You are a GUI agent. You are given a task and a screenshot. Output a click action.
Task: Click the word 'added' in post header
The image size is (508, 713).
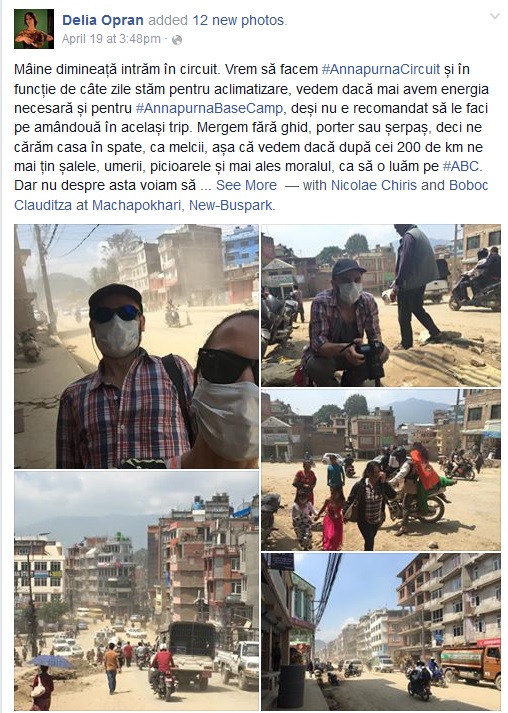[168, 20]
